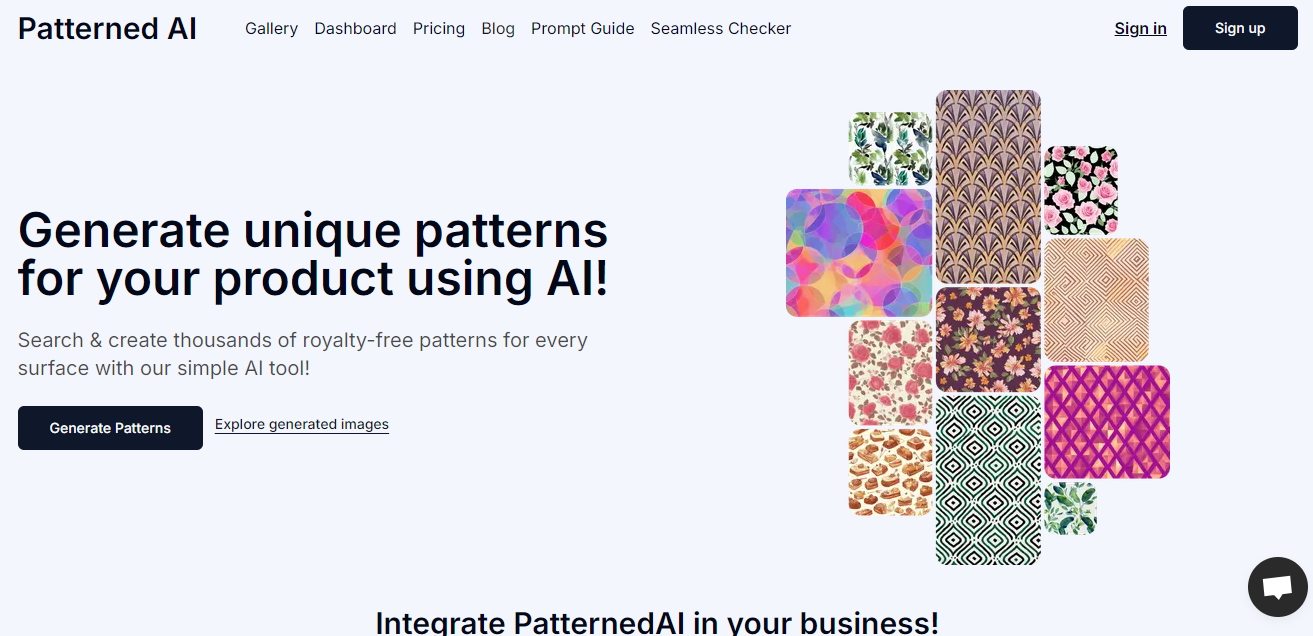Click the orange geometric maze pattern

click(1095, 299)
